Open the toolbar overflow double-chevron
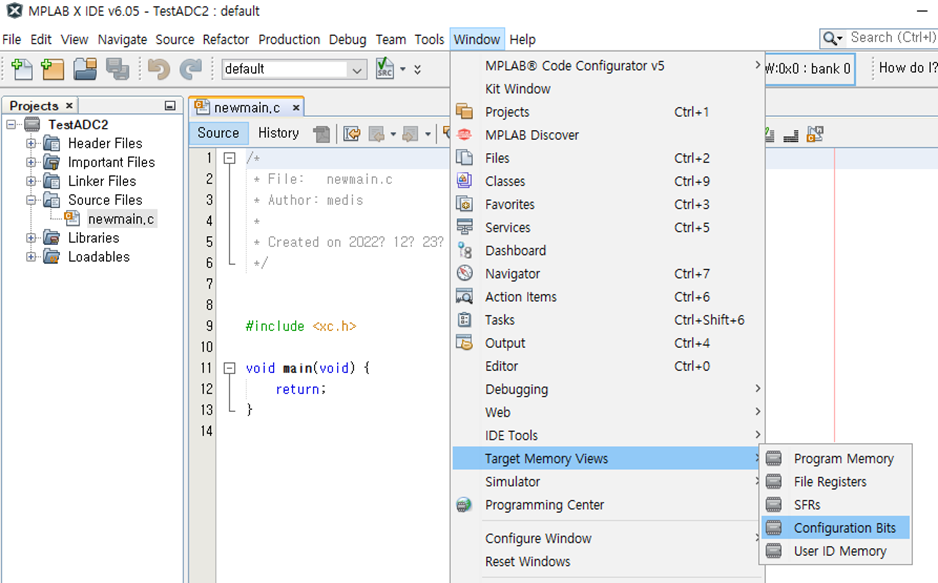The image size is (938, 583). pyautogui.click(x=418, y=69)
